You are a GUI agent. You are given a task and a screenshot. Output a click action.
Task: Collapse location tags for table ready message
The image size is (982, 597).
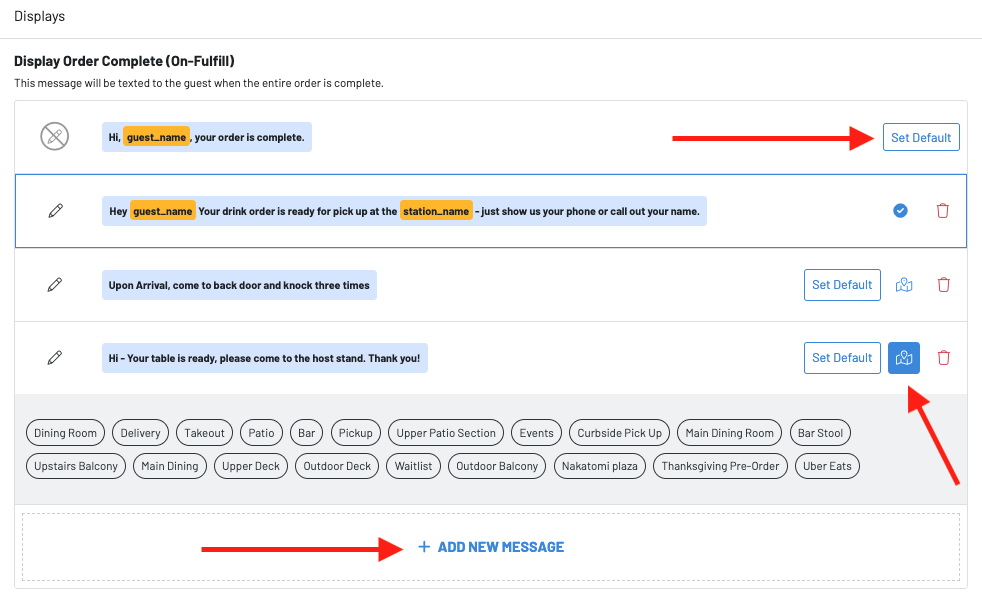(904, 358)
